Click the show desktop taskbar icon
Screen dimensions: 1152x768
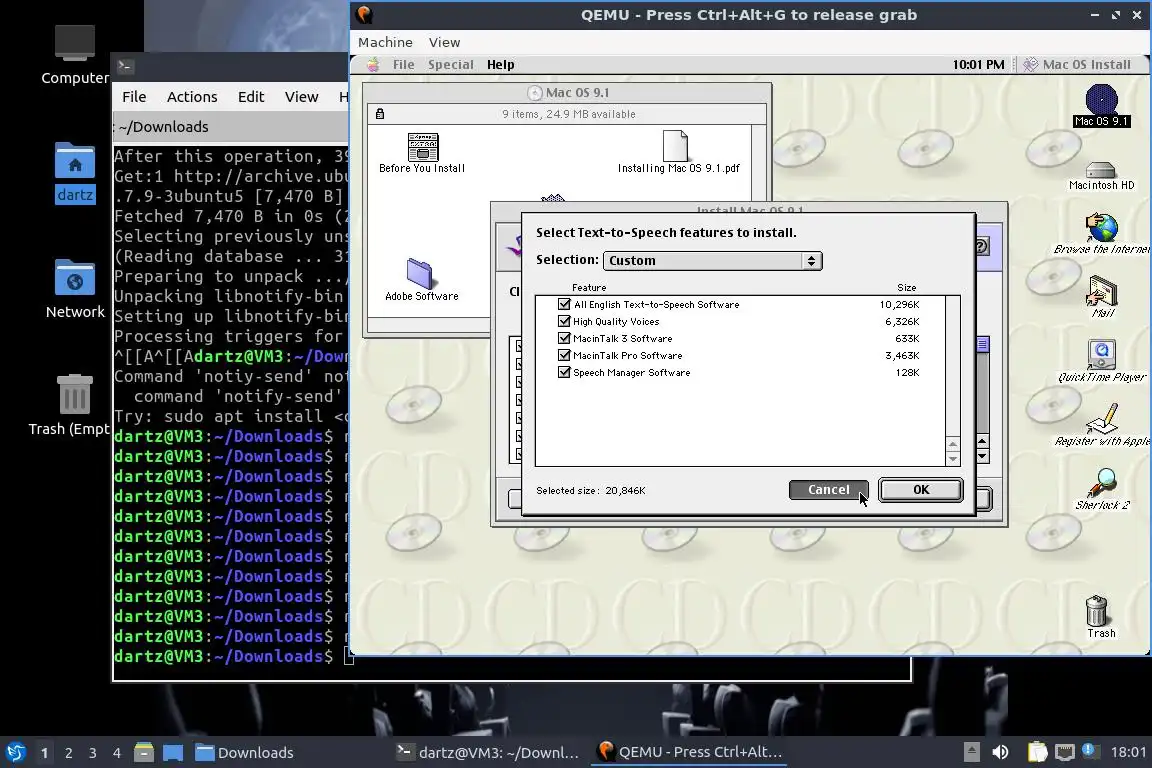(173, 752)
